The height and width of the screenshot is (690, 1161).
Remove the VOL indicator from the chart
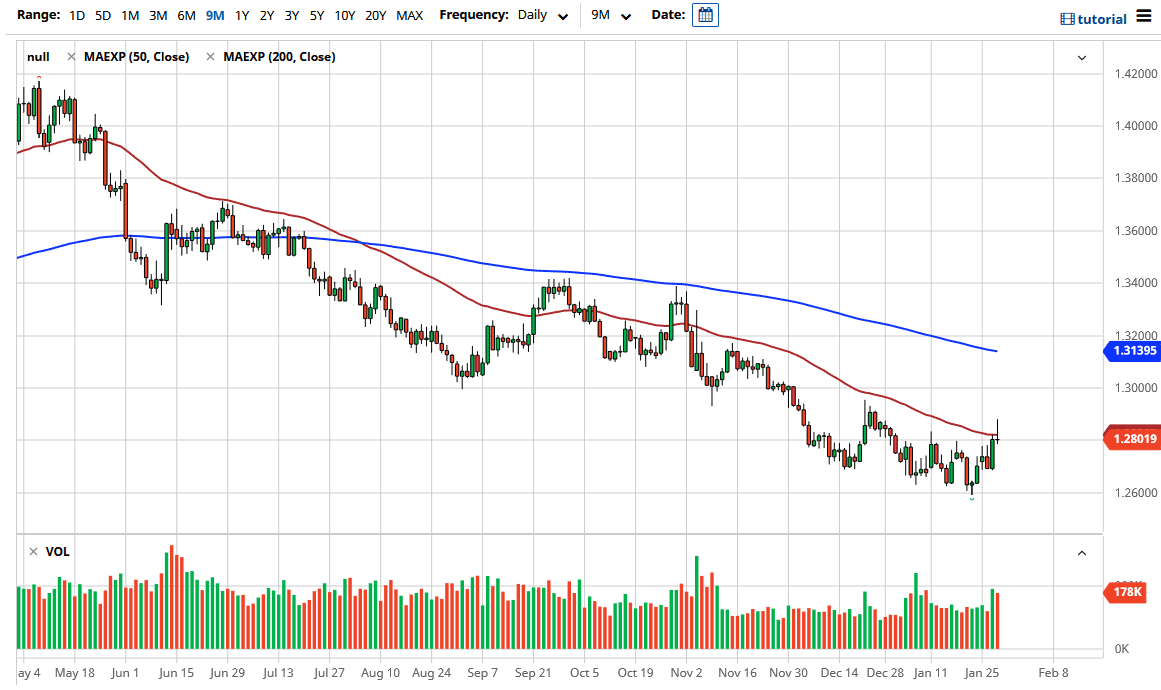[33, 551]
